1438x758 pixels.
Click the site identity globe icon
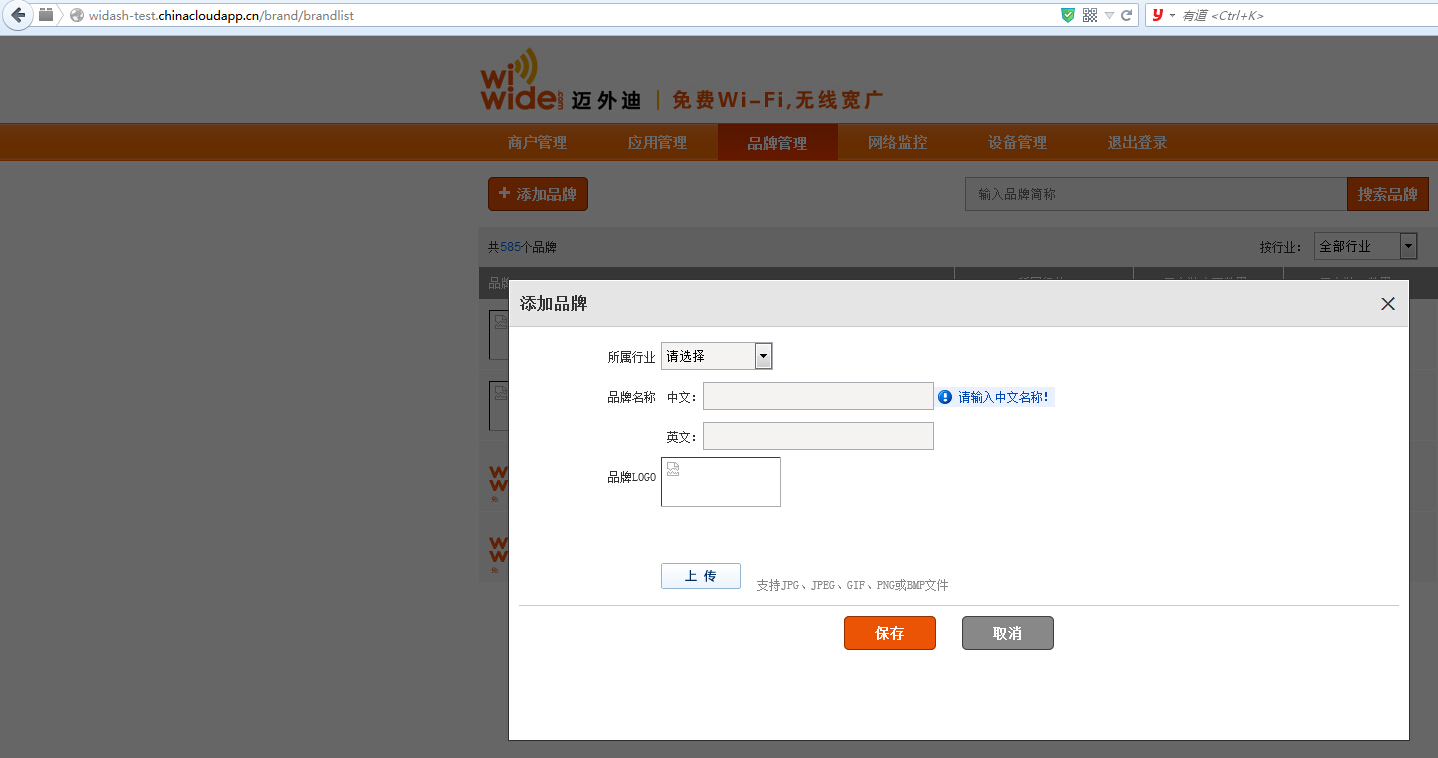point(76,15)
